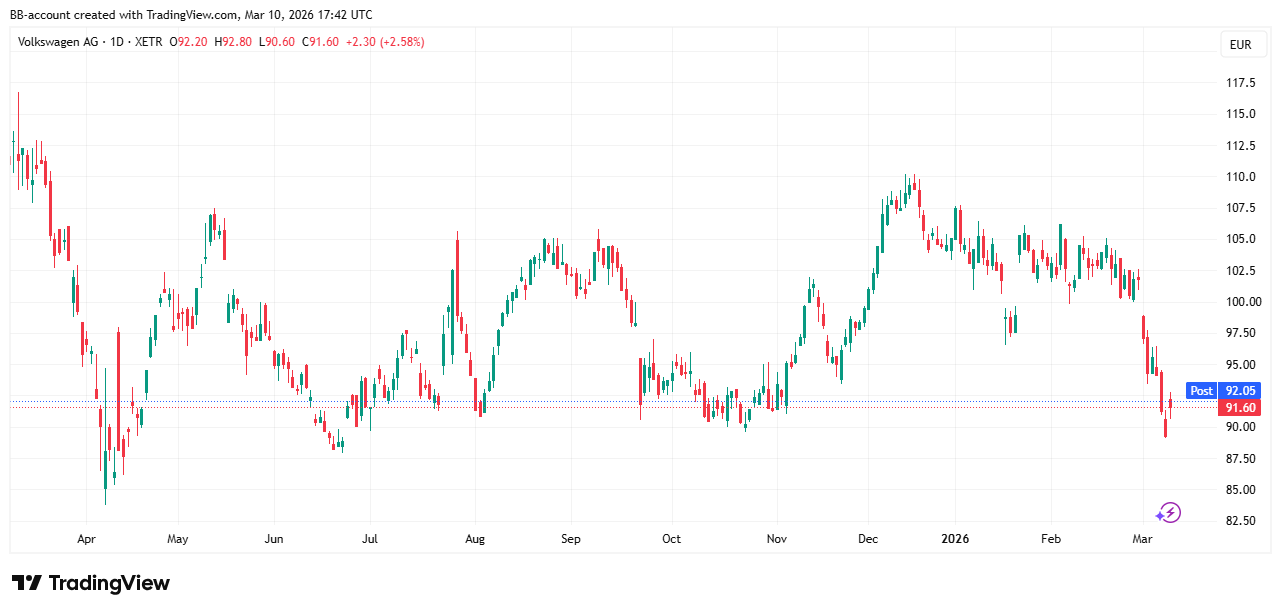Click the +2.30 (+2.58%) change value
1281x613 pixels.
tap(384, 42)
